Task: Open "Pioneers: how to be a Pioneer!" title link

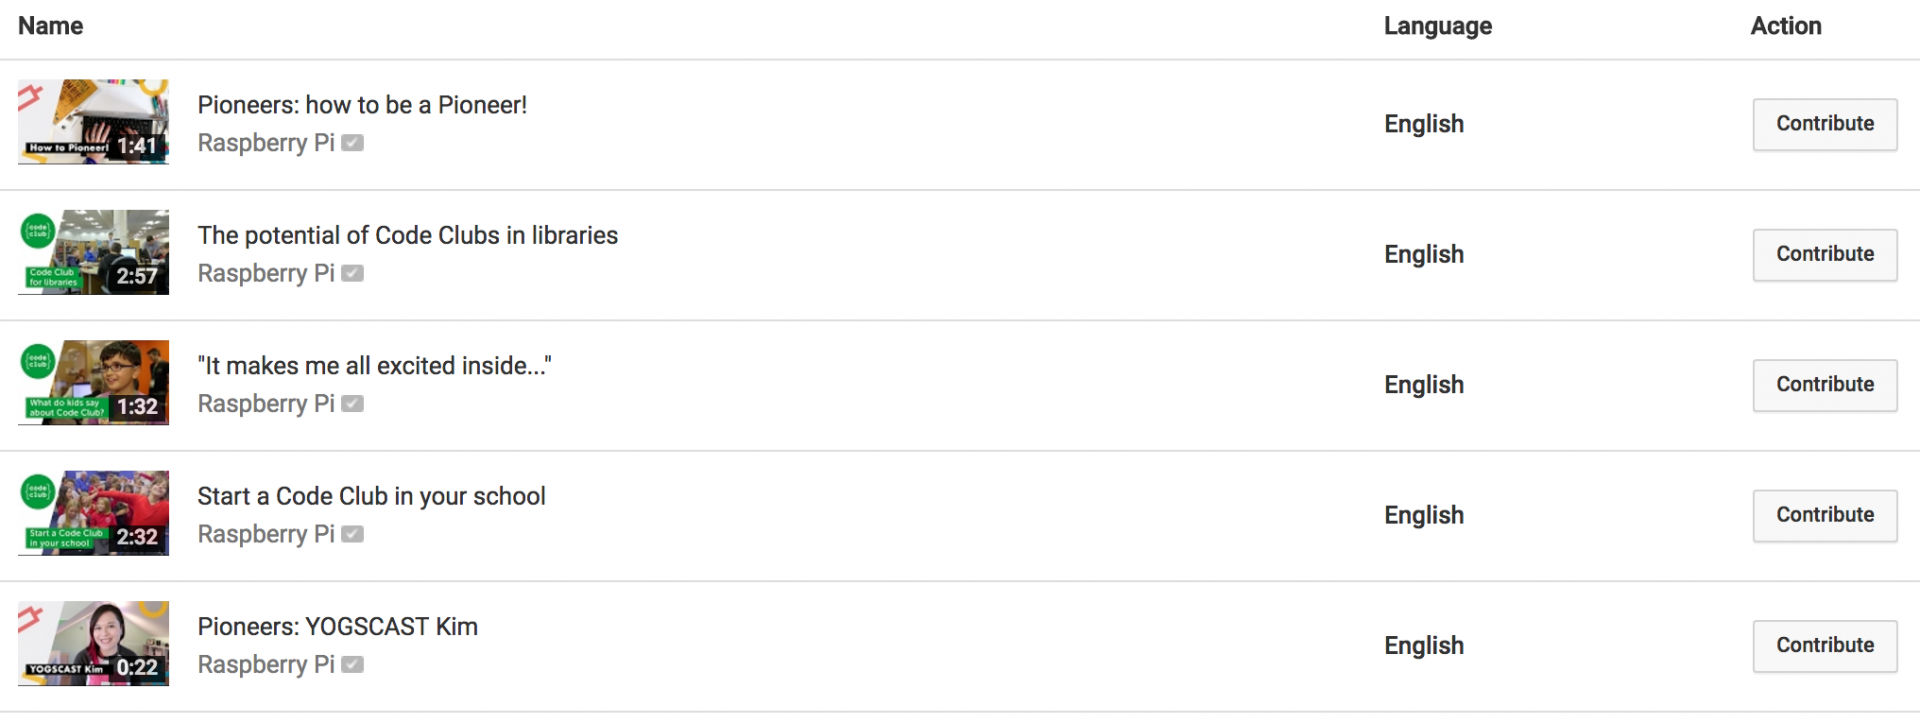Action: (362, 105)
